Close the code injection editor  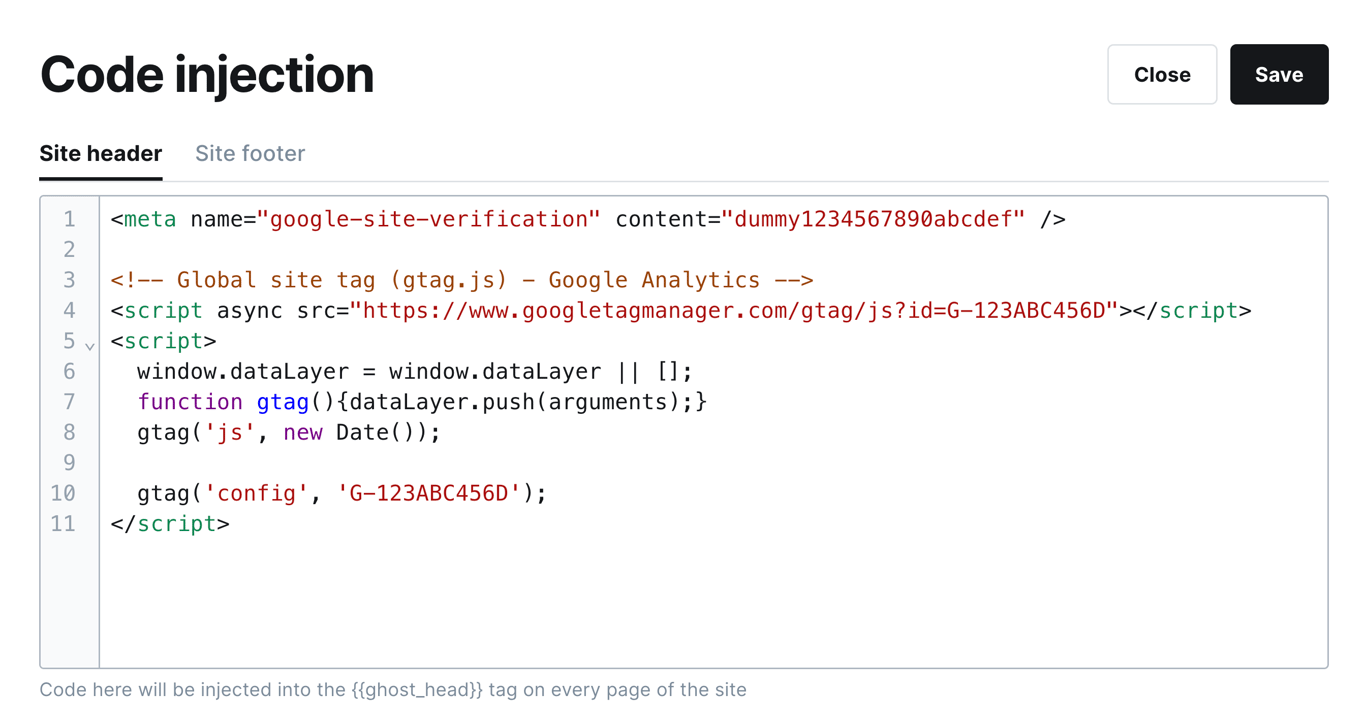pyautogui.click(x=1161, y=74)
